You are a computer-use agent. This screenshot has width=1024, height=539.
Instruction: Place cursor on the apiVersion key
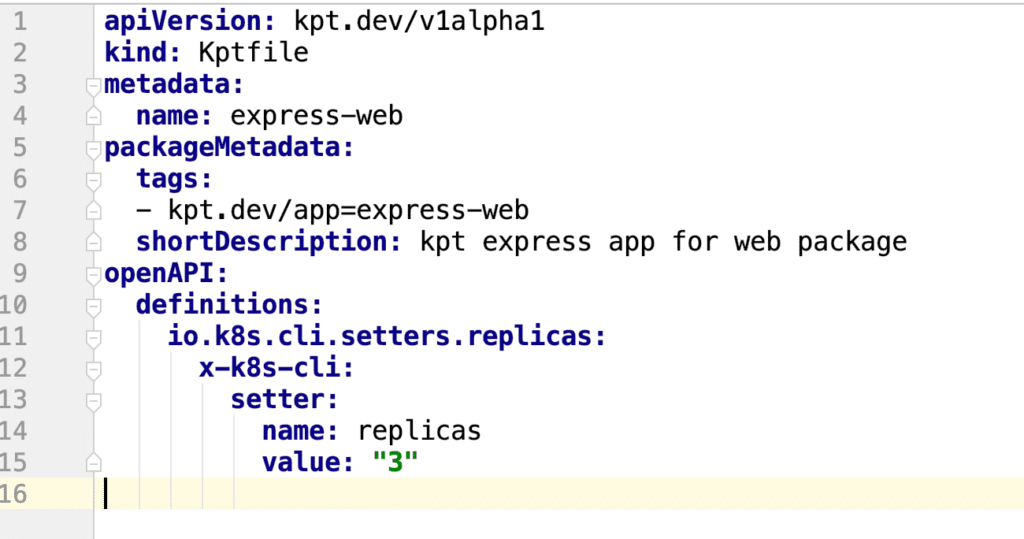[x=178, y=21]
